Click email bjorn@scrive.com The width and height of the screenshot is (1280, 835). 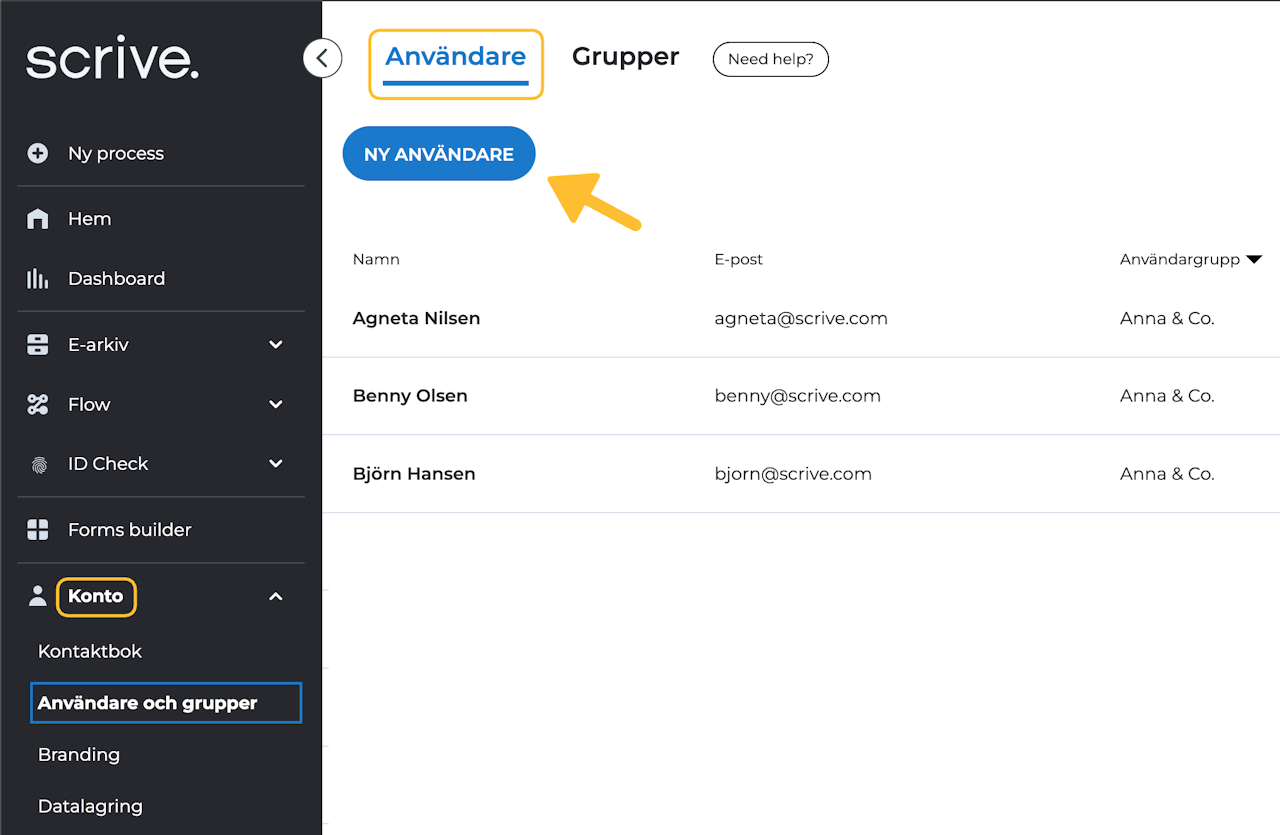click(793, 474)
